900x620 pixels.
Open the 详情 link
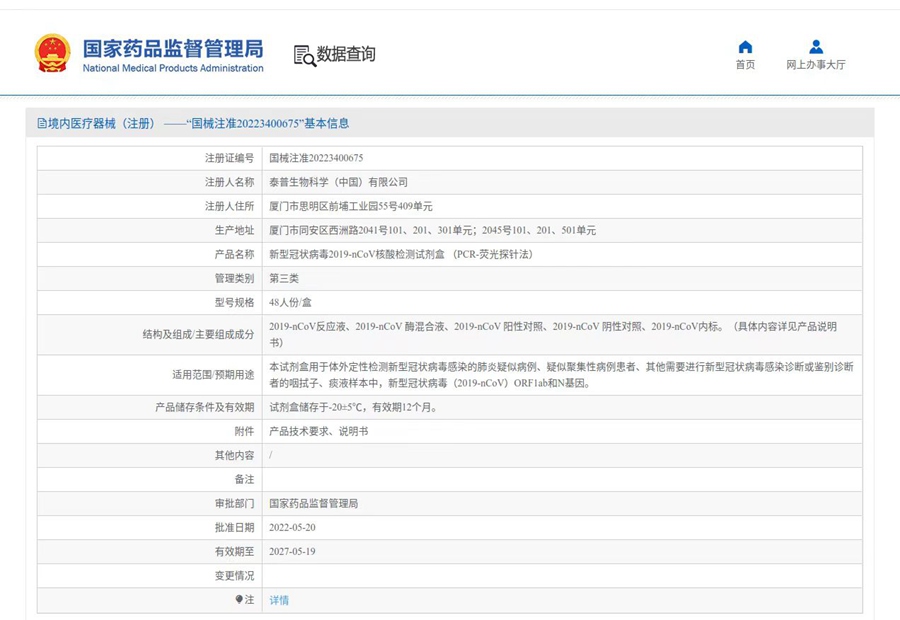pos(279,600)
